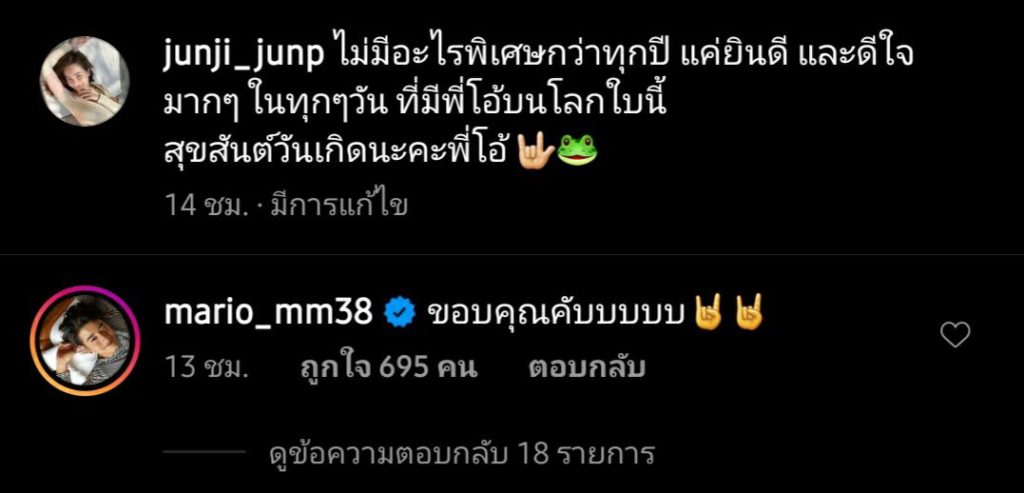Open junji_junp's profile picture
Screen dimensions: 1024x493
click(85, 82)
